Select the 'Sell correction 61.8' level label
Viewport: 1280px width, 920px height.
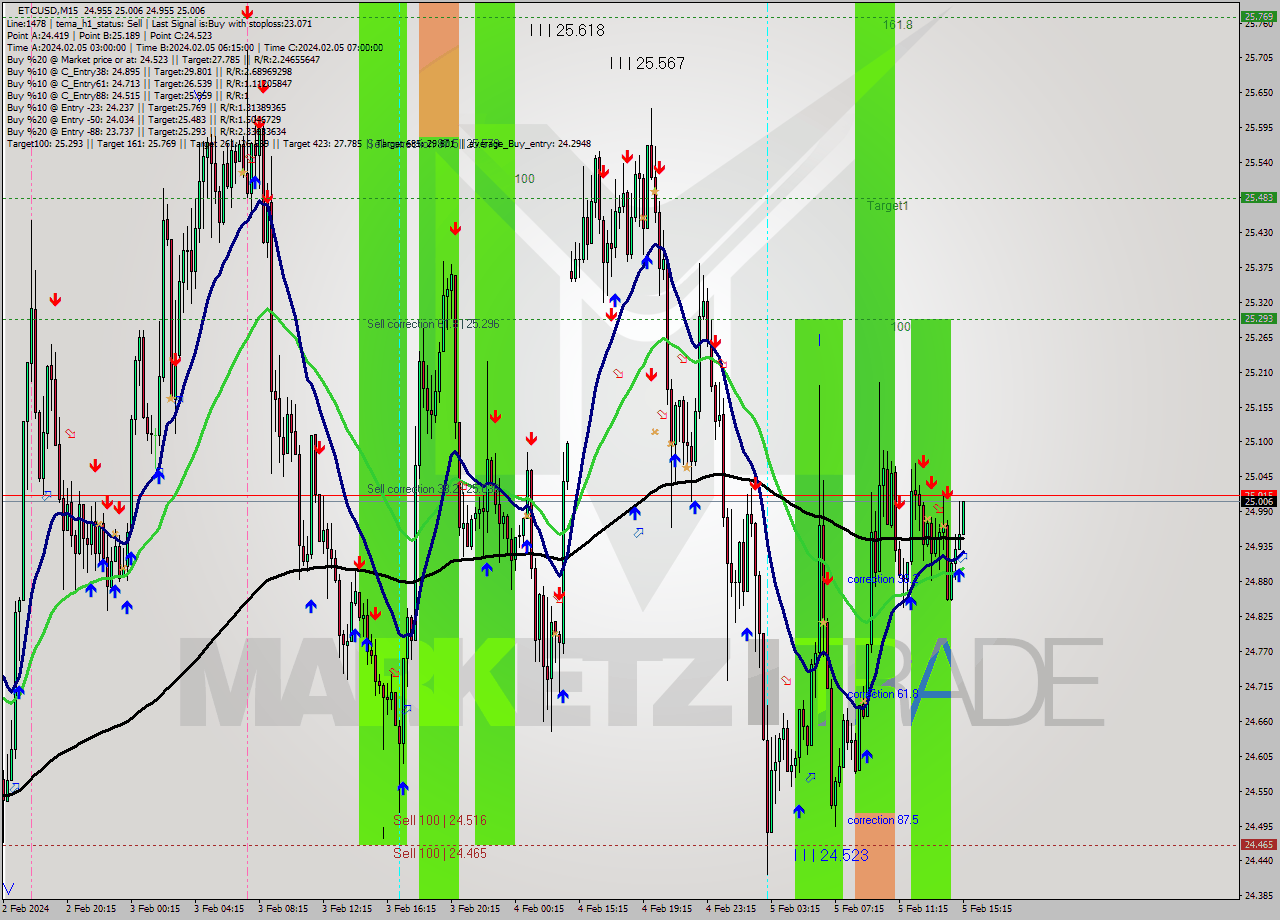coord(432,324)
